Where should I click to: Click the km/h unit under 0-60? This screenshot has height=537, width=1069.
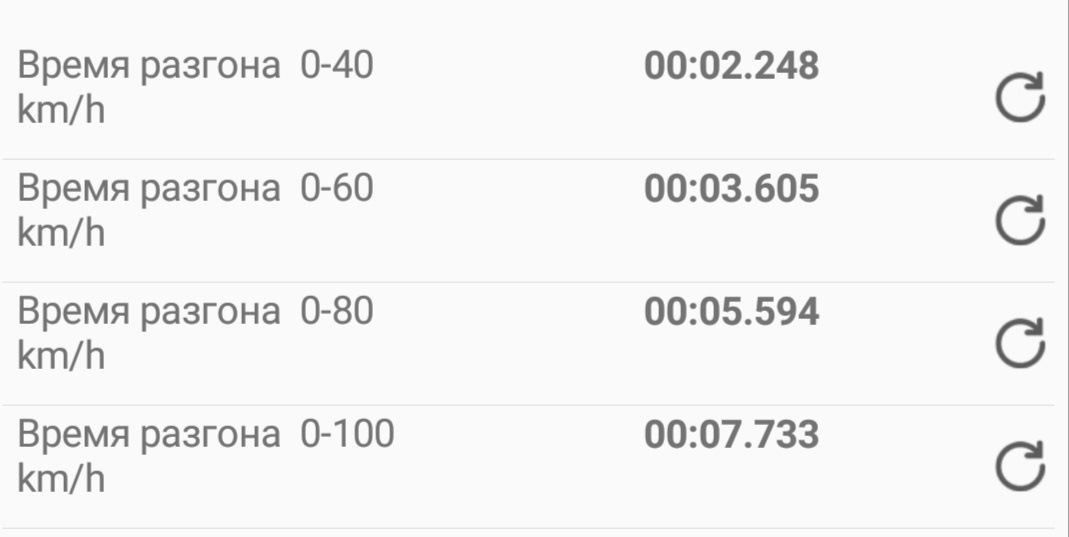coord(61,234)
